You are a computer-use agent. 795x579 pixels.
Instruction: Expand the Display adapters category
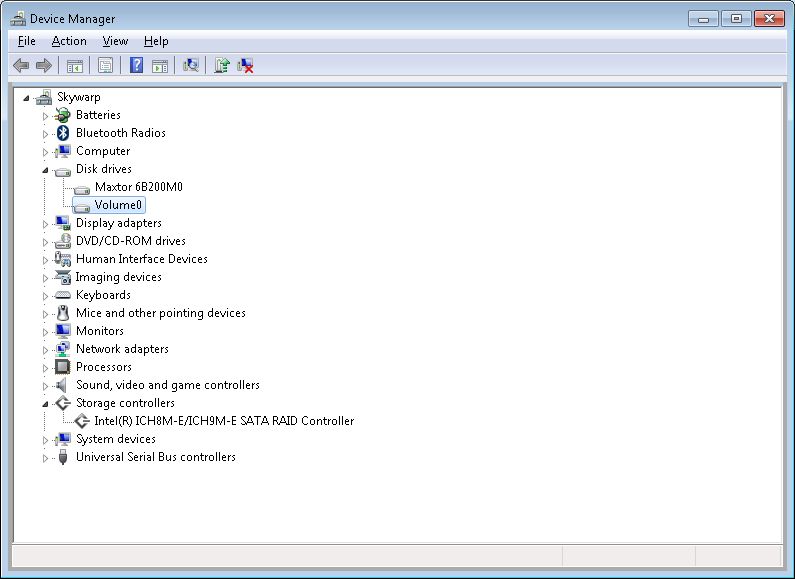coord(45,224)
